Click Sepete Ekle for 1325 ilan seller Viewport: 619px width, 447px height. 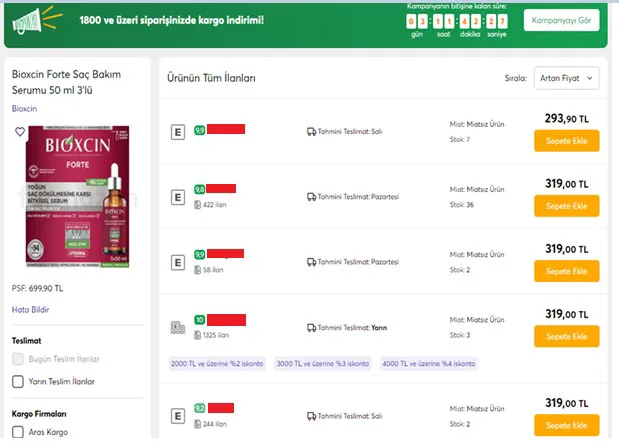click(566, 336)
